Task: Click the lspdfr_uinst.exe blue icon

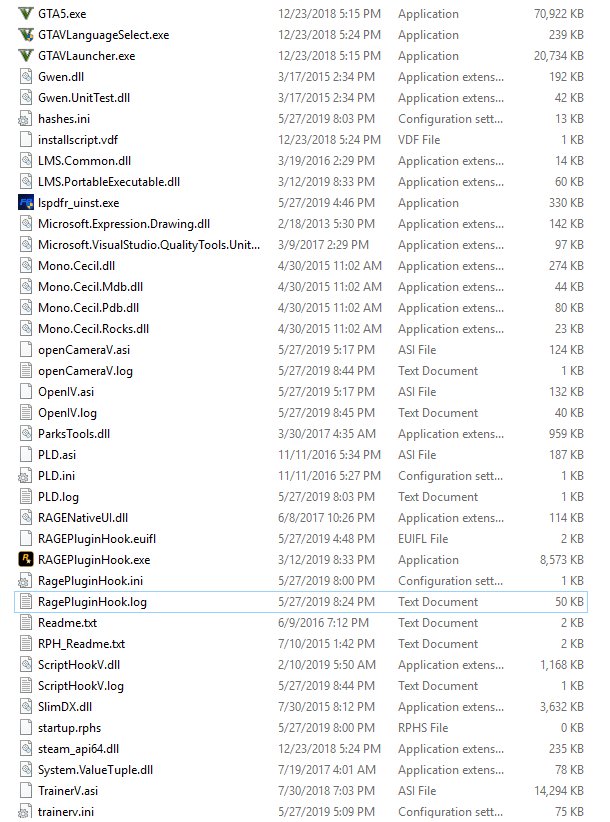Action: pos(26,203)
